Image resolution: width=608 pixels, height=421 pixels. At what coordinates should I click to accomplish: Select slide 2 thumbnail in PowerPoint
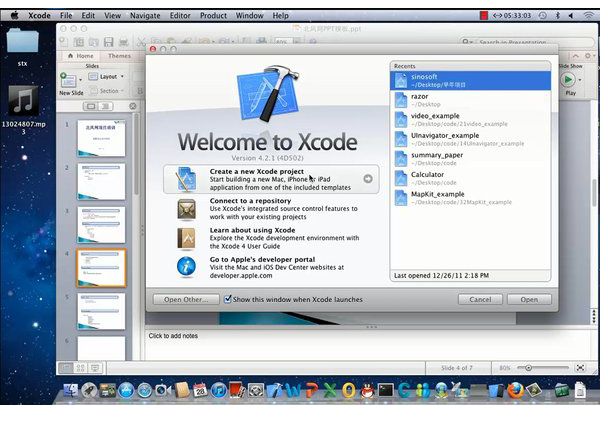[101, 181]
